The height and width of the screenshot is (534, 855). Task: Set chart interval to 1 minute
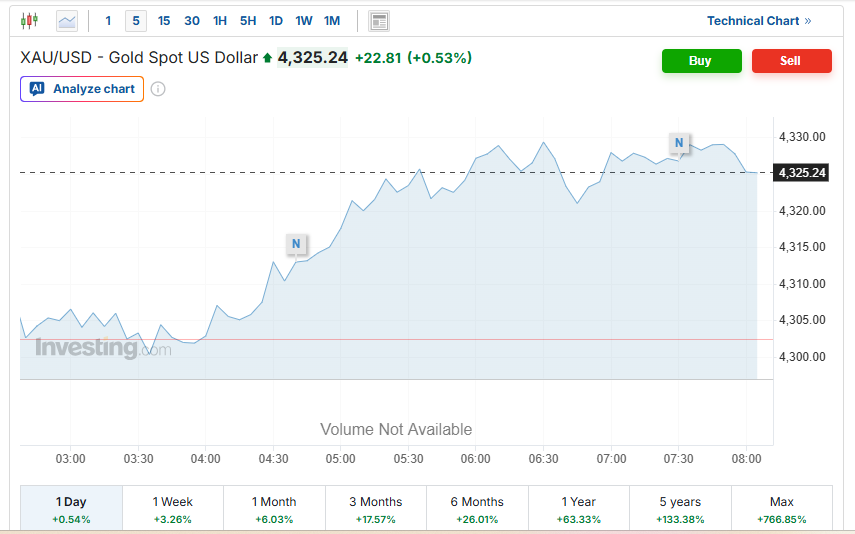pyautogui.click(x=108, y=21)
